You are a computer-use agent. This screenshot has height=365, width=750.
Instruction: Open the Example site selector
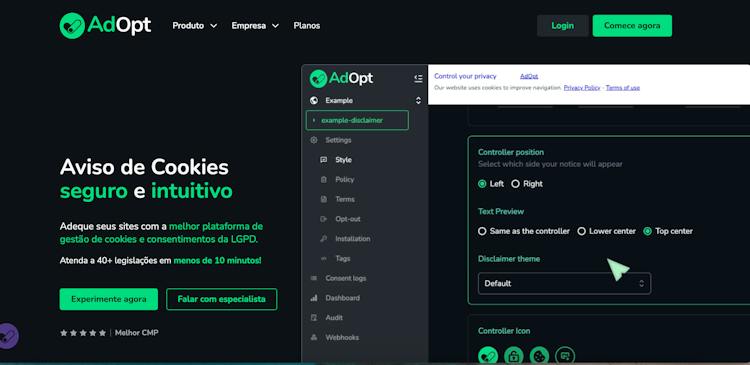tap(366, 100)
